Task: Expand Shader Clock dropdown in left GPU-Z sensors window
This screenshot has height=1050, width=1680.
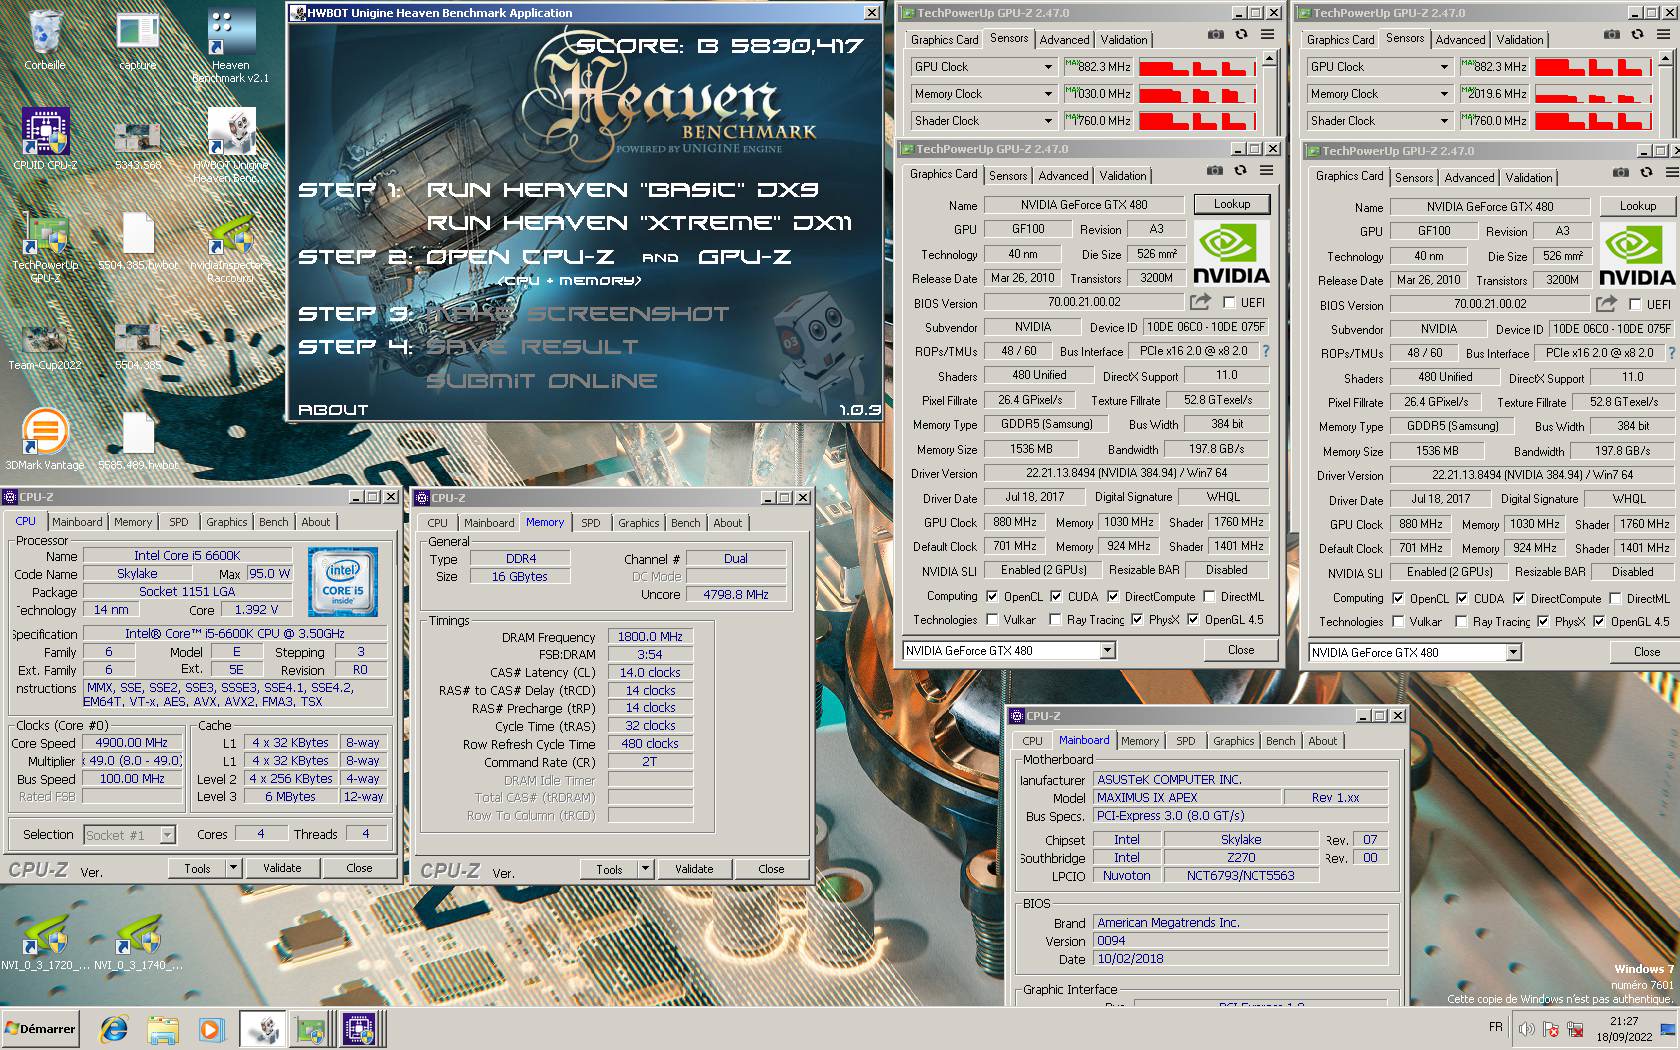Action: tap(1048, 121)
